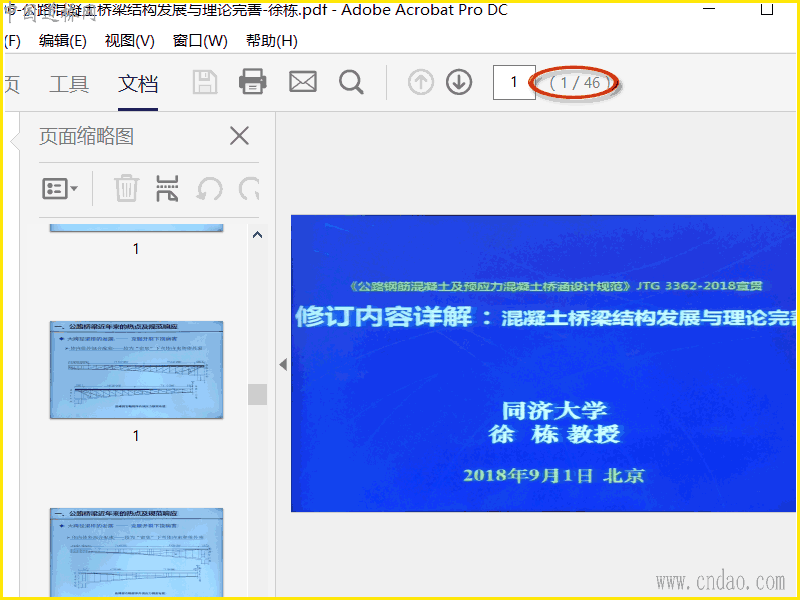Close the page thumbnails panel
Screen dimensions: 800x600
(239, 136)
